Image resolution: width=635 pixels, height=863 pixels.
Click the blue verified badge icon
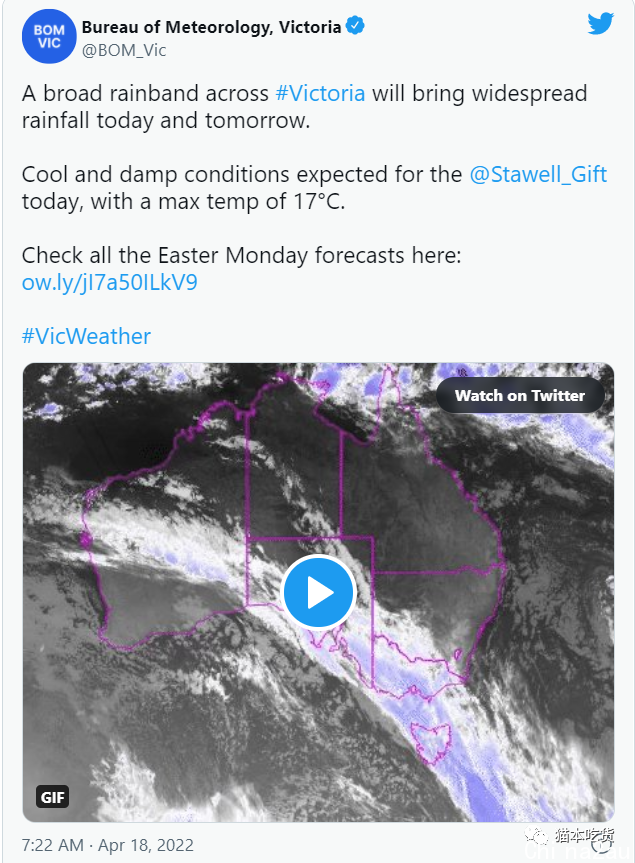pos(355,26)
